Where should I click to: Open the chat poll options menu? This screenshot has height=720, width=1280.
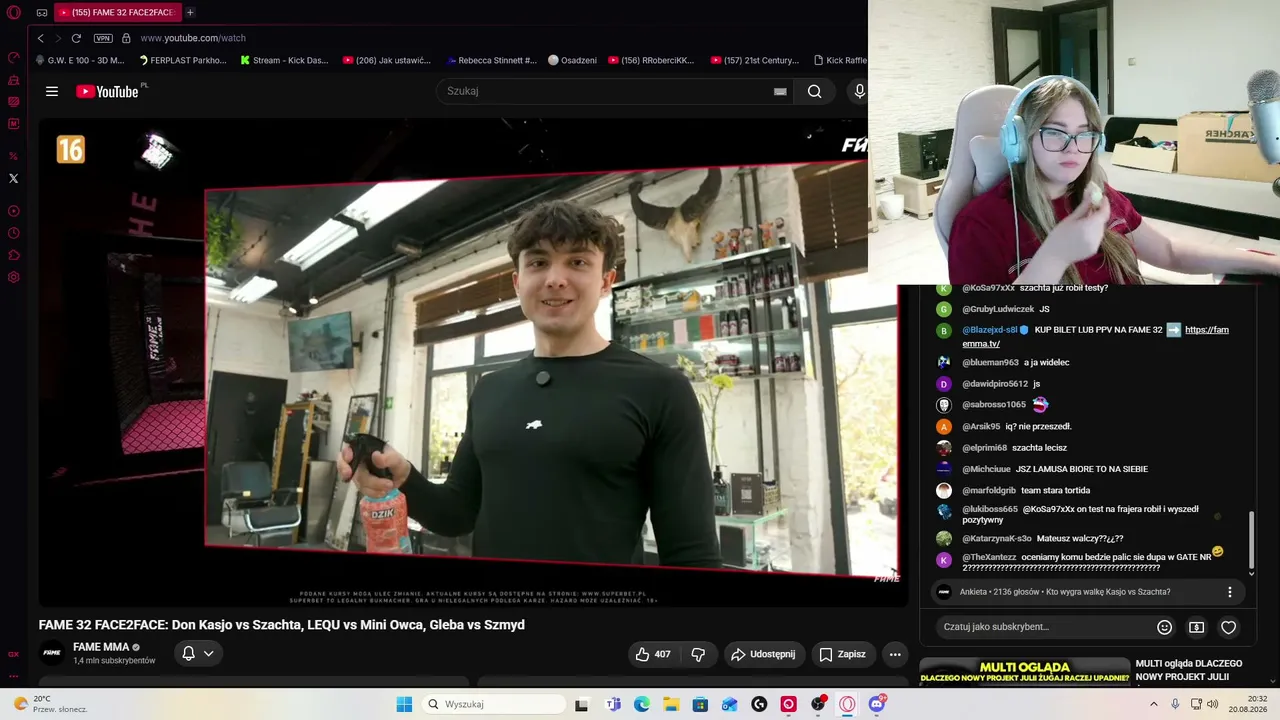click(1230, 592)
